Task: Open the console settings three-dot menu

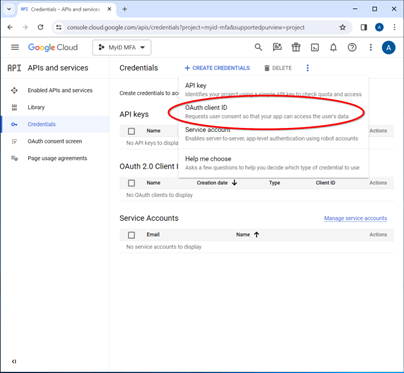Action: (x=371, y=48)
